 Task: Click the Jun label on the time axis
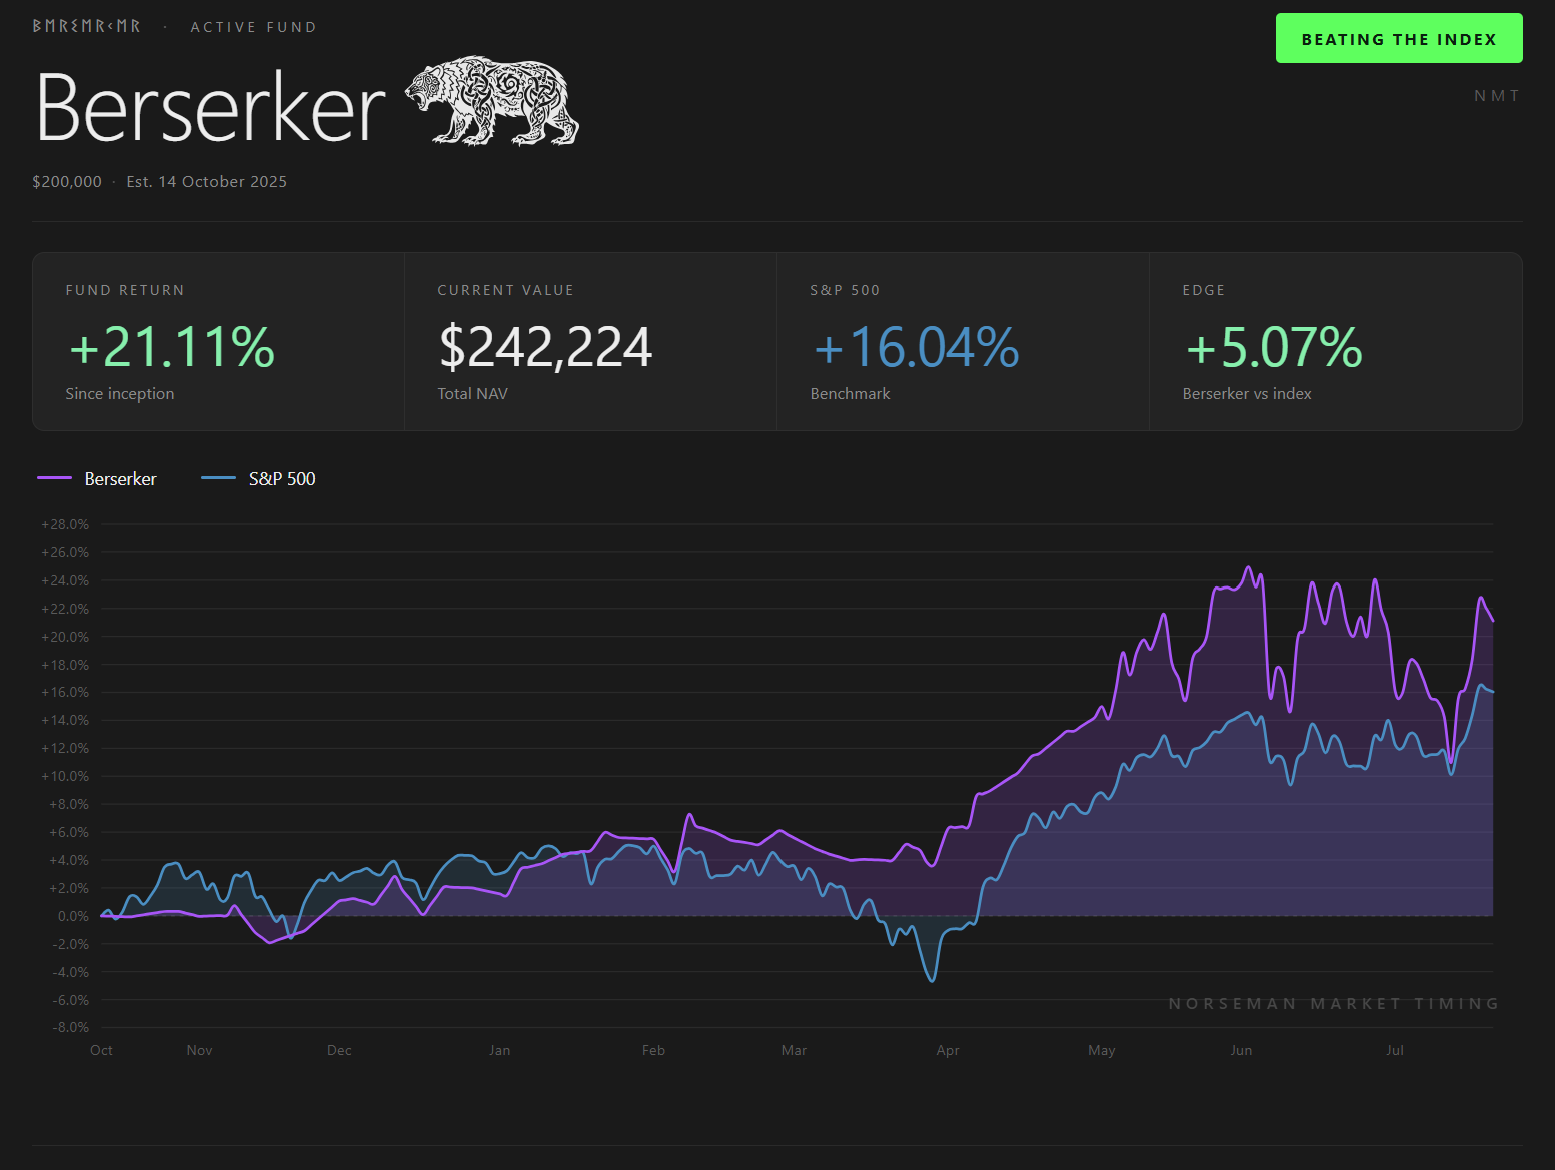[1241, 1050]
